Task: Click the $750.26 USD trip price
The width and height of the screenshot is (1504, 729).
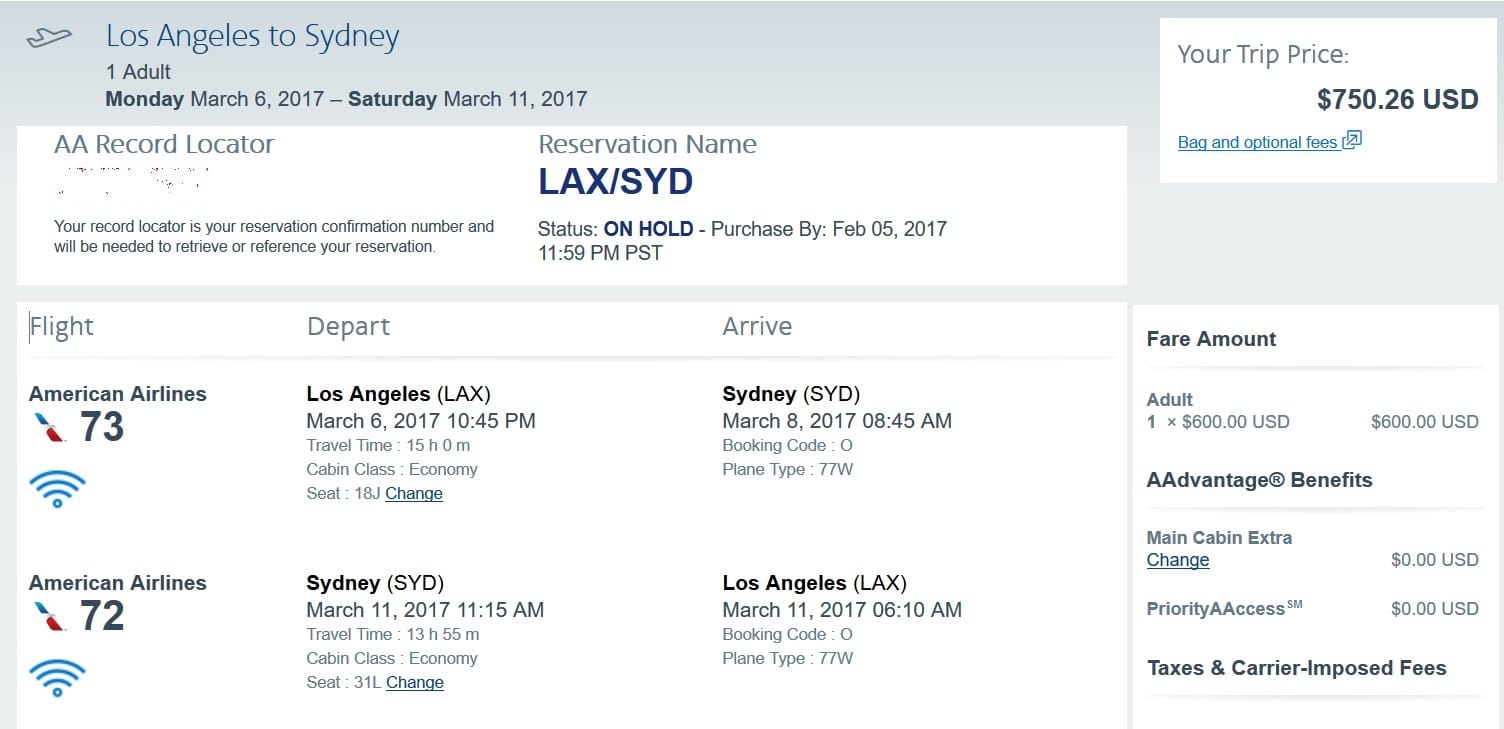Action: click(x=1397, y=99)
